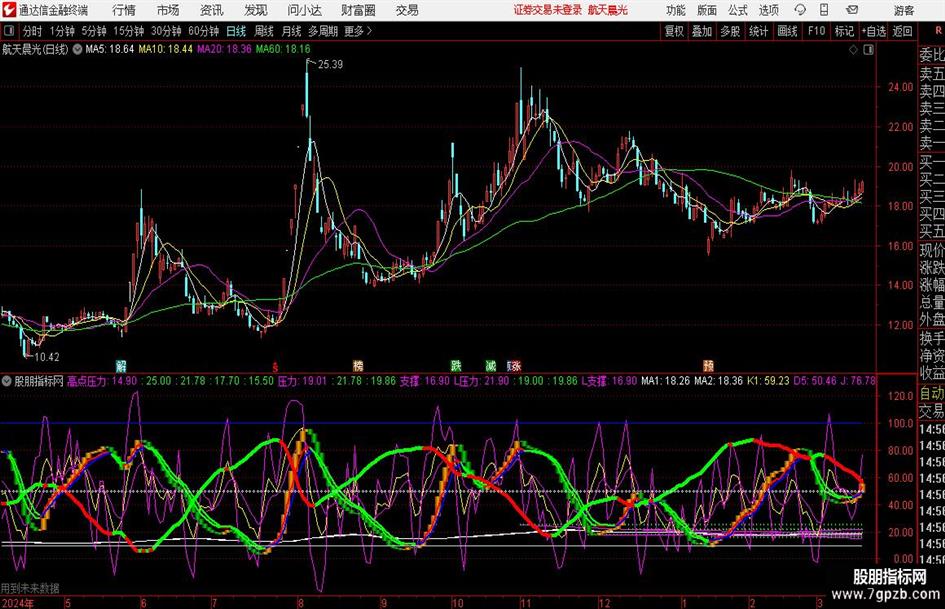This screenshot has width=945, height=609.
Task: Click the 10.42 low price label
Action: [46, 357]
